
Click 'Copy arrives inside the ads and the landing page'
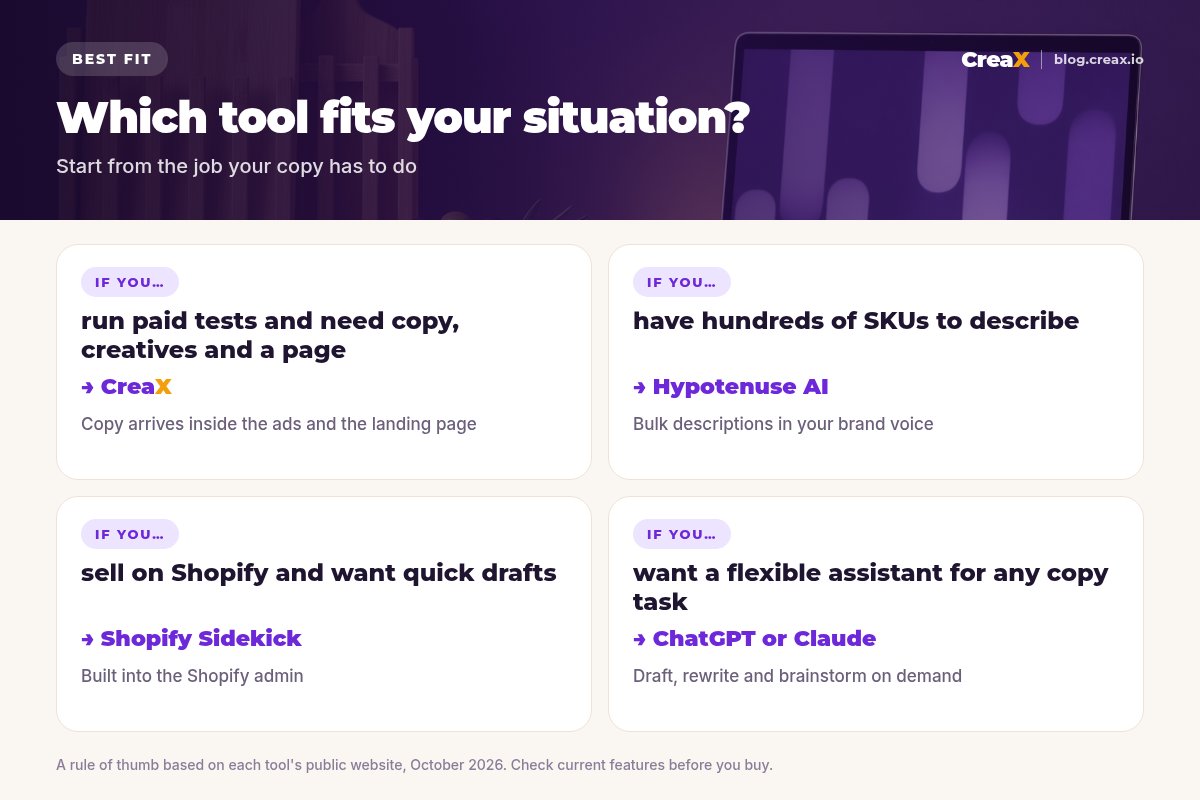point(279,424)
